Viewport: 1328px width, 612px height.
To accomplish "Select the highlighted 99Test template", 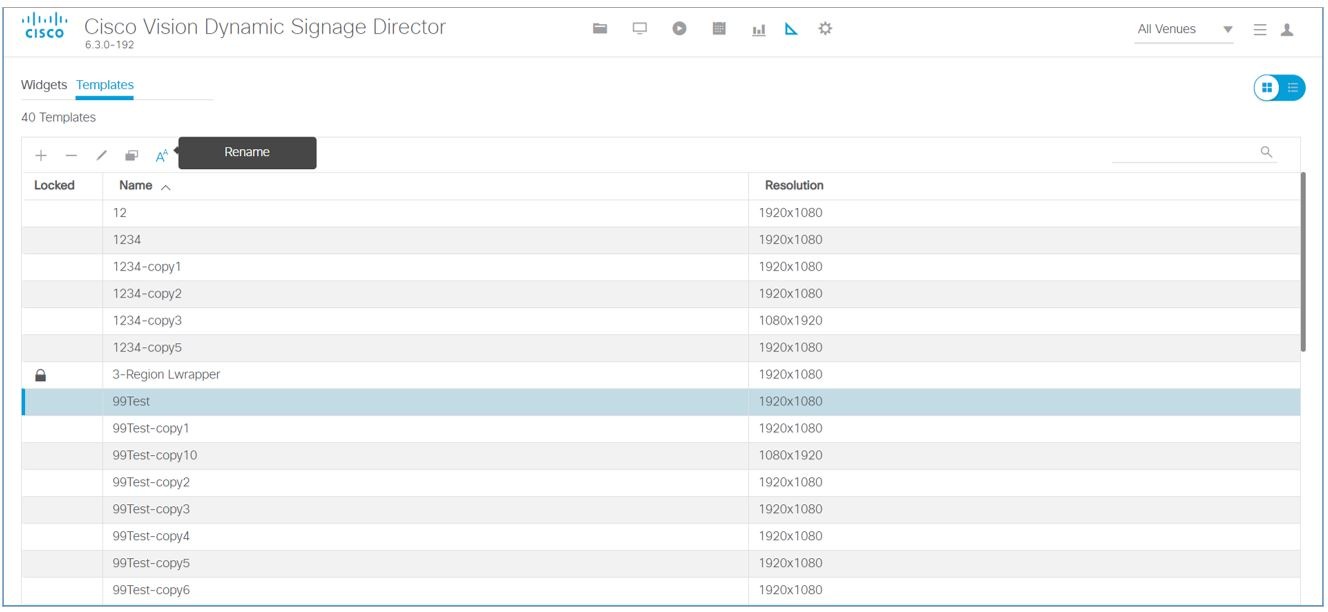I will click(x=662, y=402).
